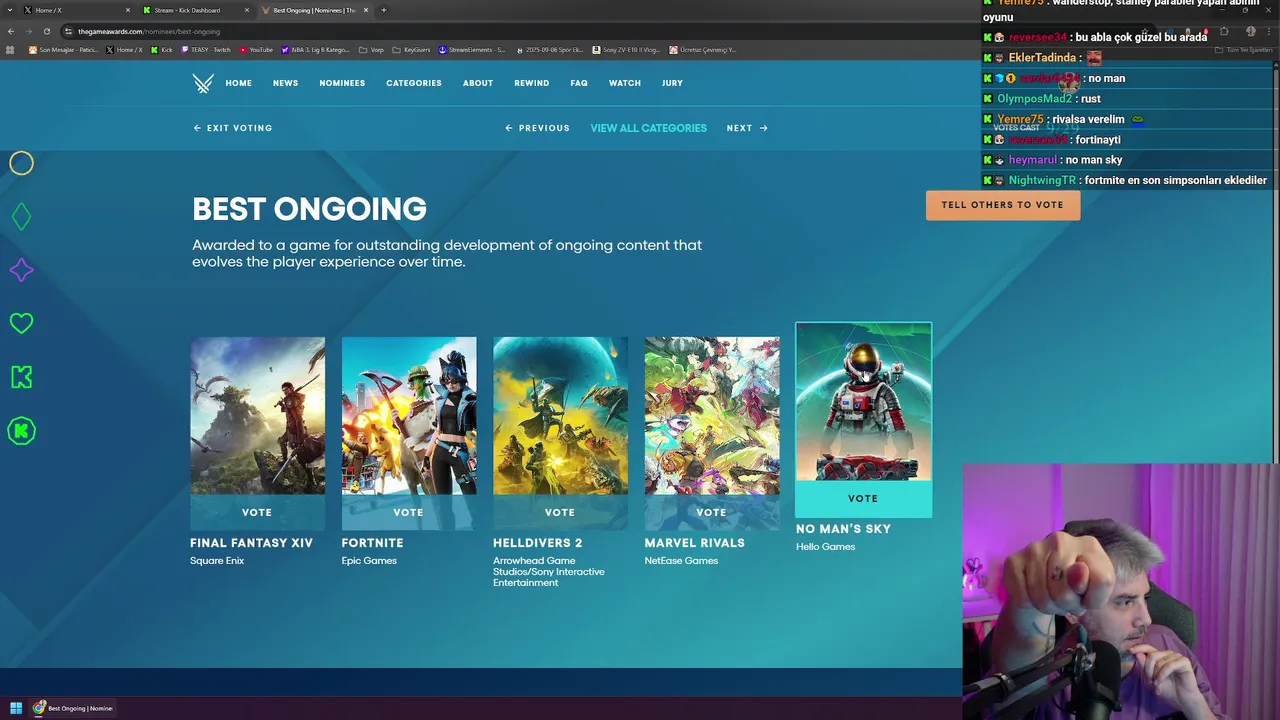Click the OlymposMad2 username in chat
The width and height of the screenshot is (1280, 720).
pos(1034,99)
